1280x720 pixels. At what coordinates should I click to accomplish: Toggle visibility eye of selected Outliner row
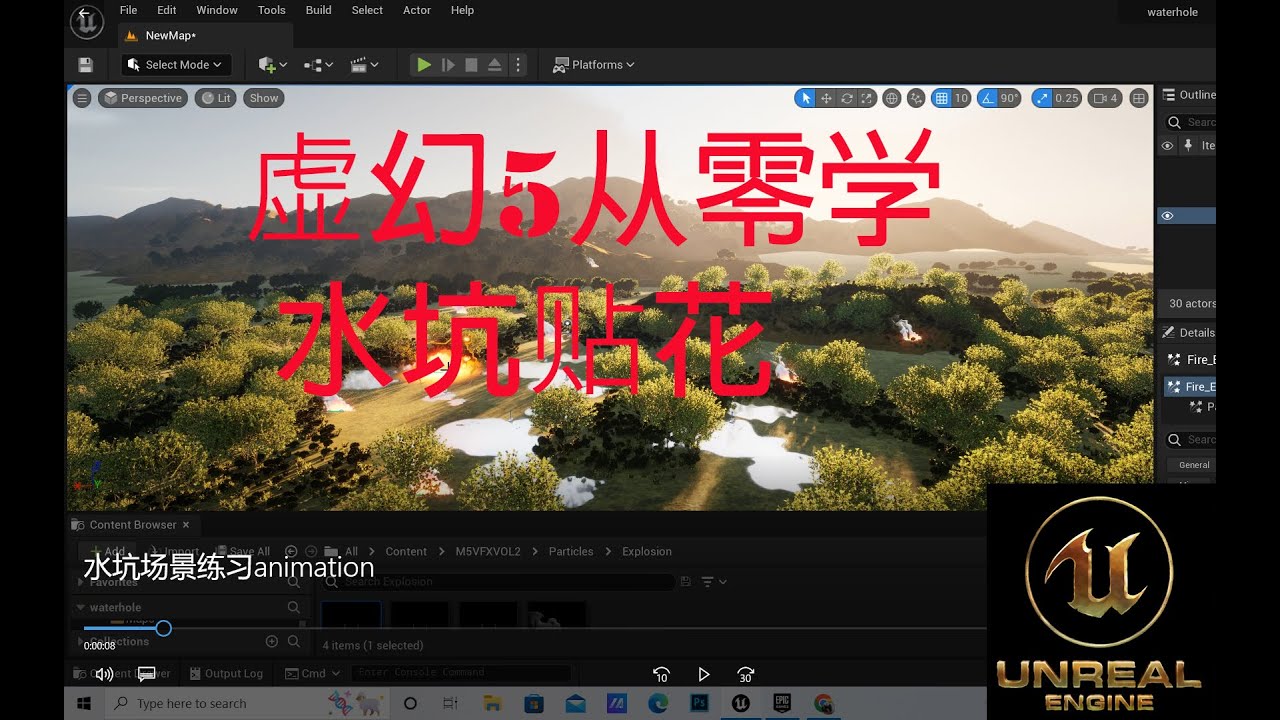[1167, 216]
